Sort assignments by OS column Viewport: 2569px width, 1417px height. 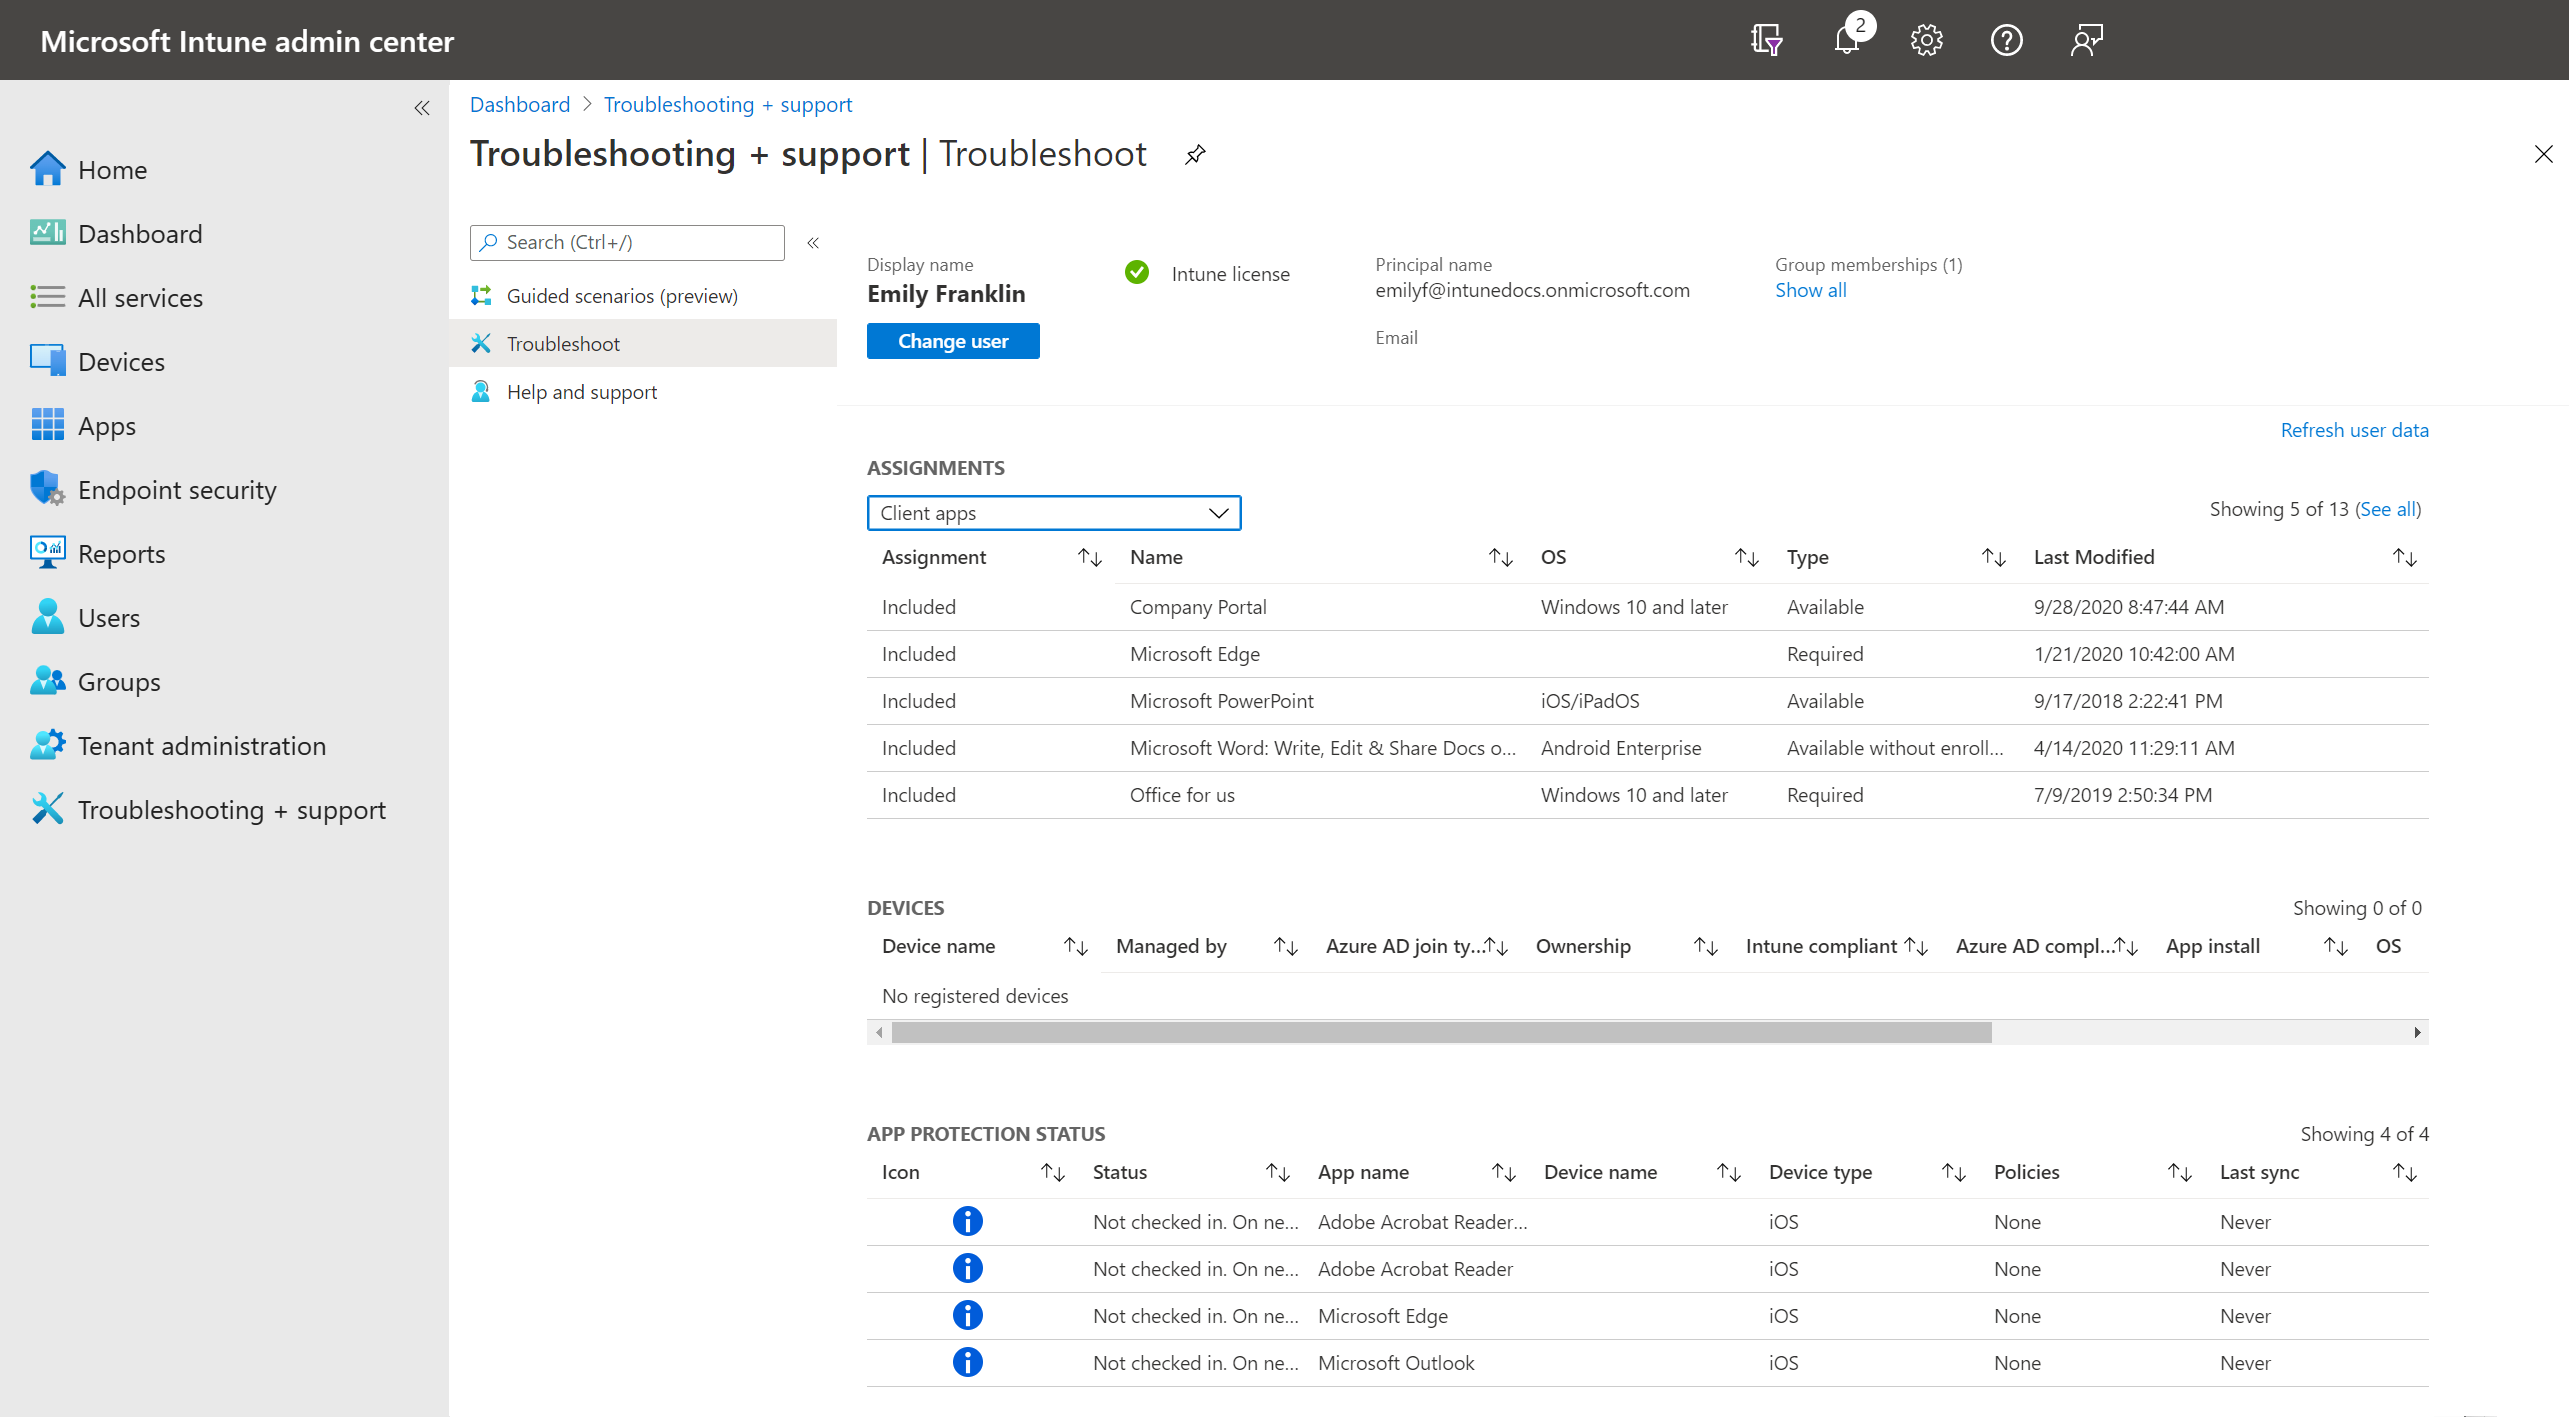click(1747, 558)
